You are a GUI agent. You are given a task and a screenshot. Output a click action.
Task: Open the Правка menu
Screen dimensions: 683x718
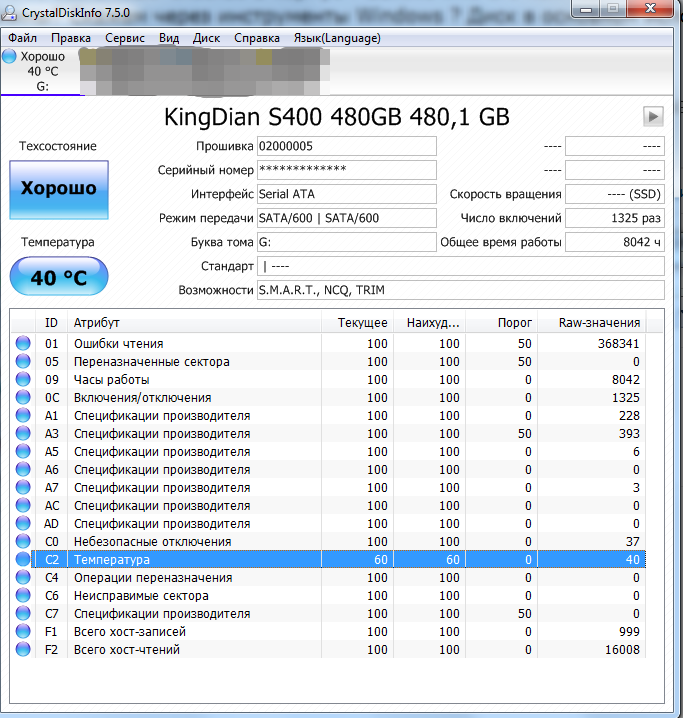point(71,38)
